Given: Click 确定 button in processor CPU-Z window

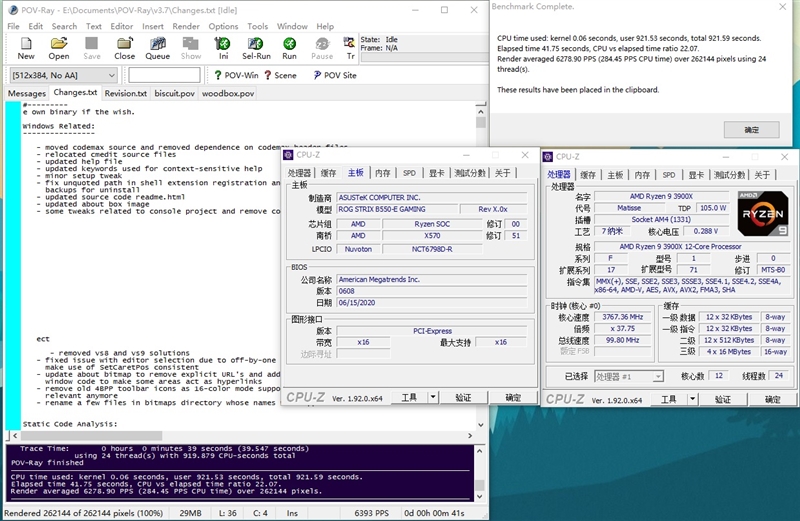Looking at the screenshot, I should tap(772, 399).
